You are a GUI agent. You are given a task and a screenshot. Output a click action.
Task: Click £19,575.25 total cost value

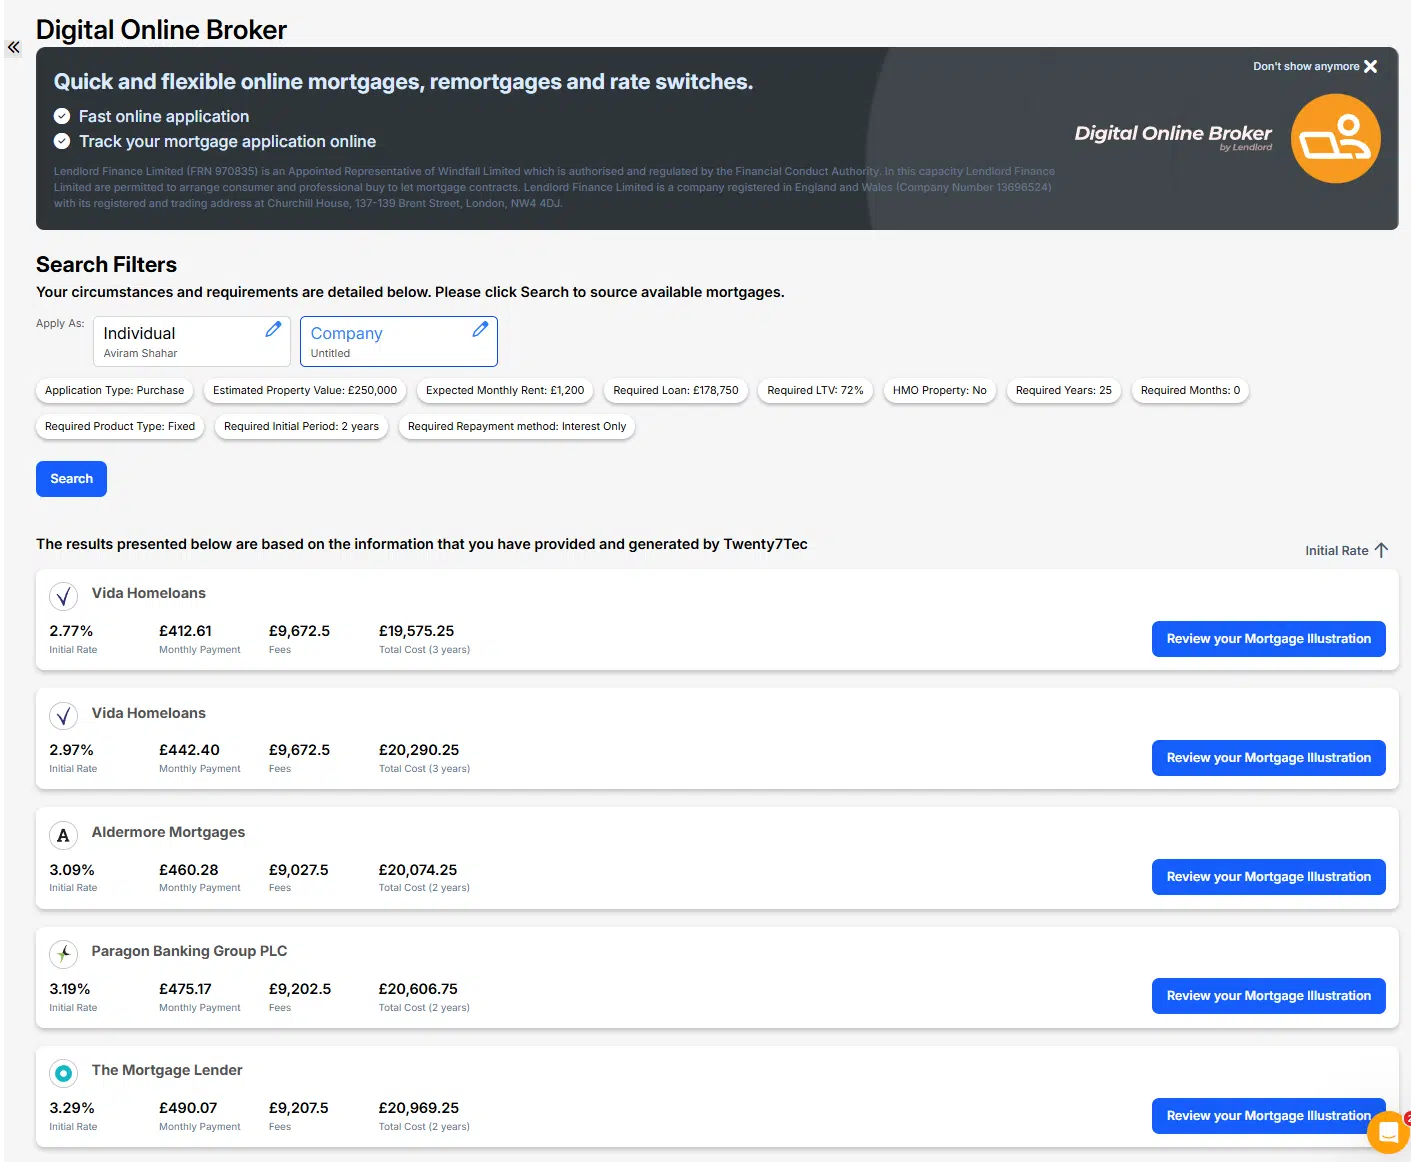(x=416, y=631)
